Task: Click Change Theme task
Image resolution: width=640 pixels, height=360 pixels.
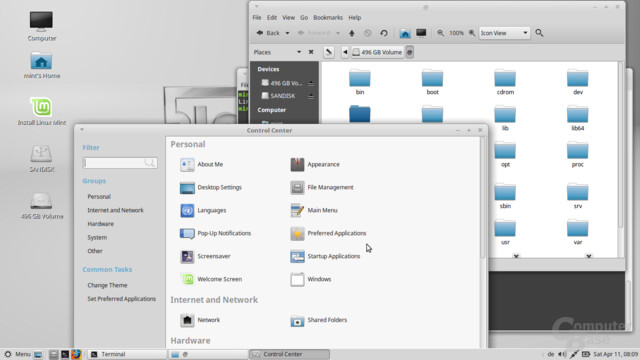Action: click(x=107, y=285)
